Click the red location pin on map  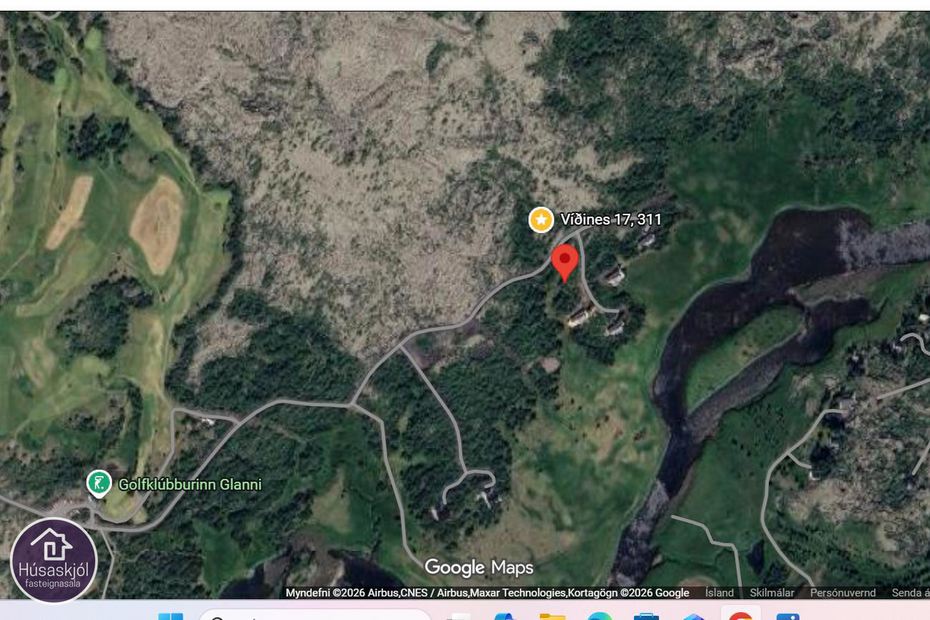tap(565, 262)
